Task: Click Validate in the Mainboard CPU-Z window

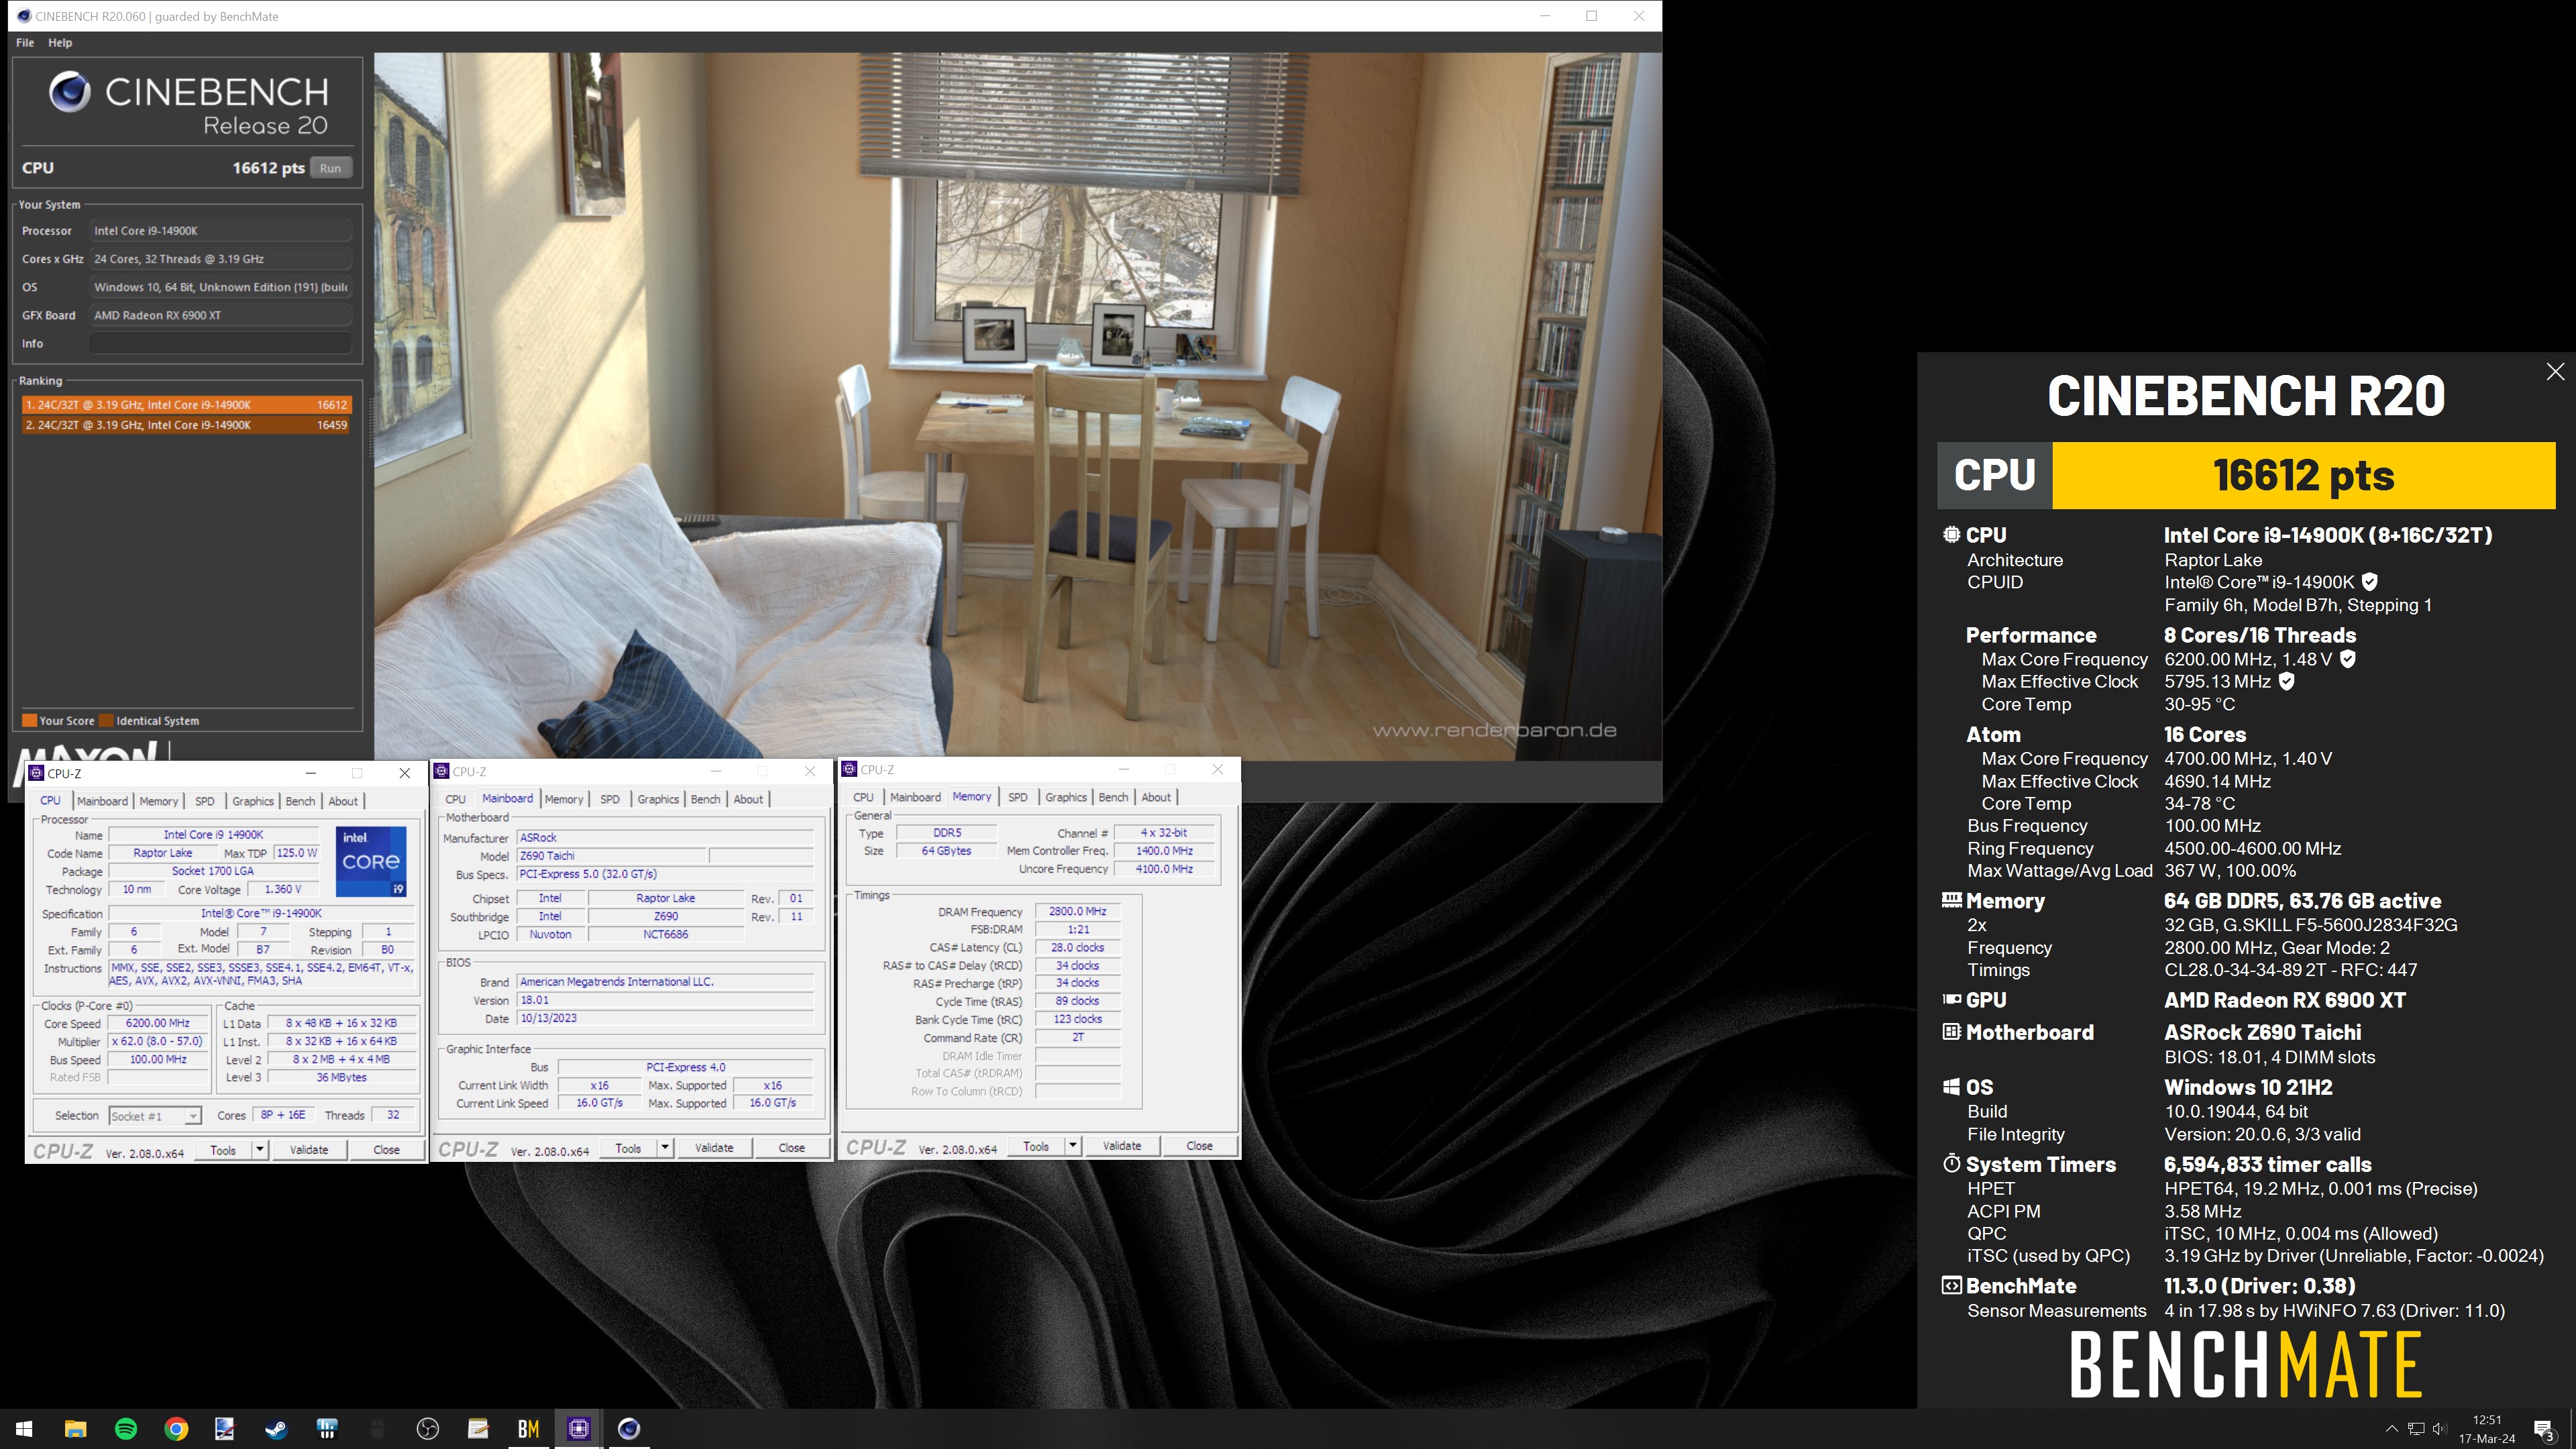Action: pos(714,1147)
